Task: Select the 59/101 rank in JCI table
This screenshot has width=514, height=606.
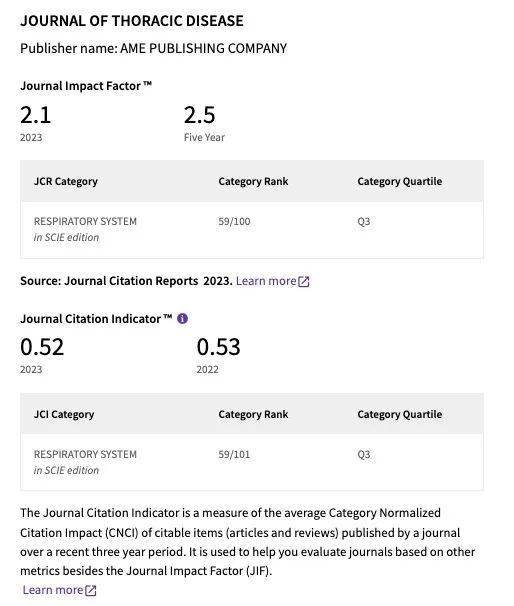Action: point(234,454)
